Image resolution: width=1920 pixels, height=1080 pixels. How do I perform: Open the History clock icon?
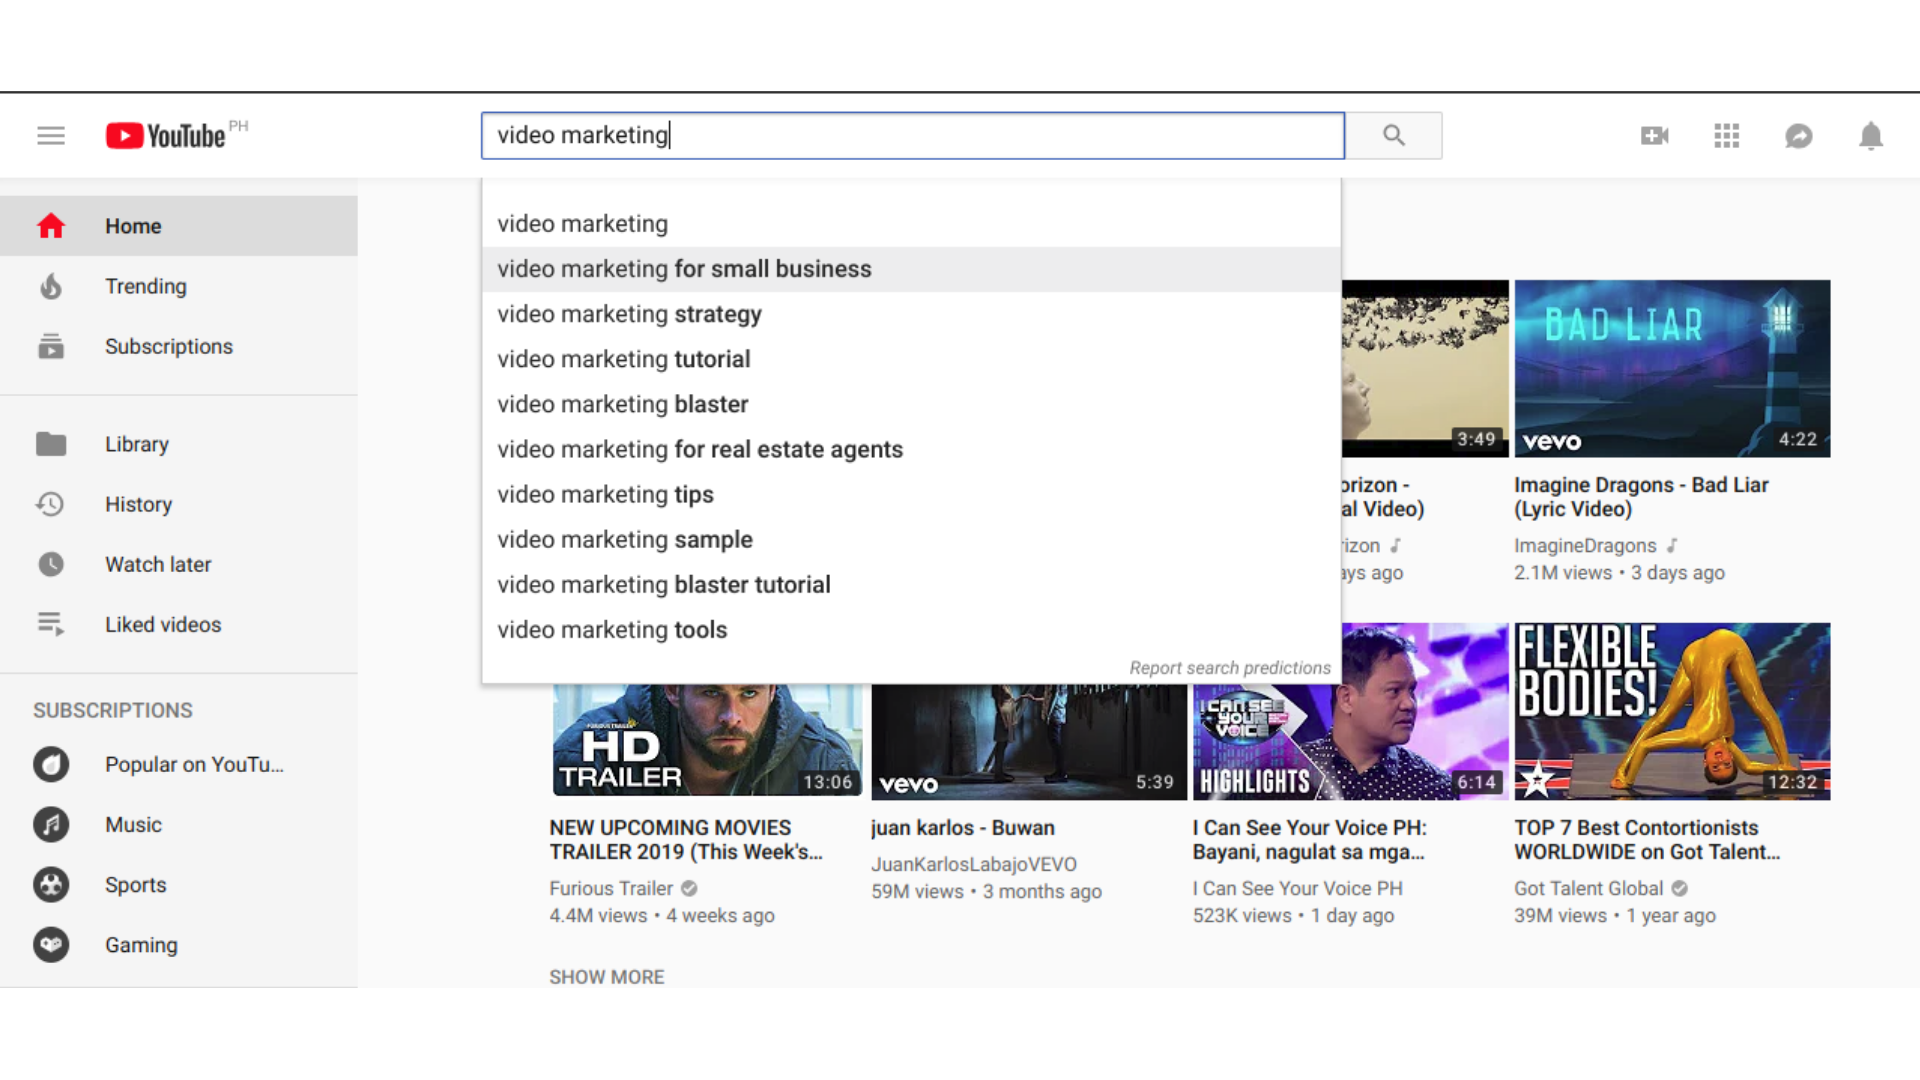[51, 505]
